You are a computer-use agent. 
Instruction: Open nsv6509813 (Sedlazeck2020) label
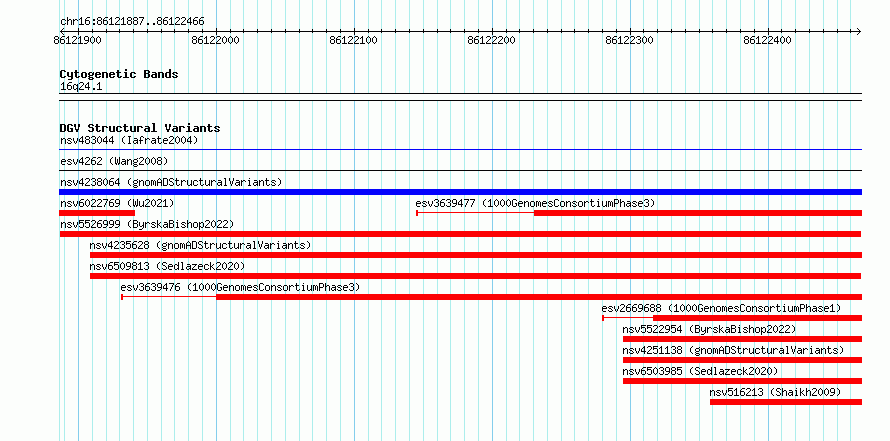pyautogui.click(x=167, y=266)
